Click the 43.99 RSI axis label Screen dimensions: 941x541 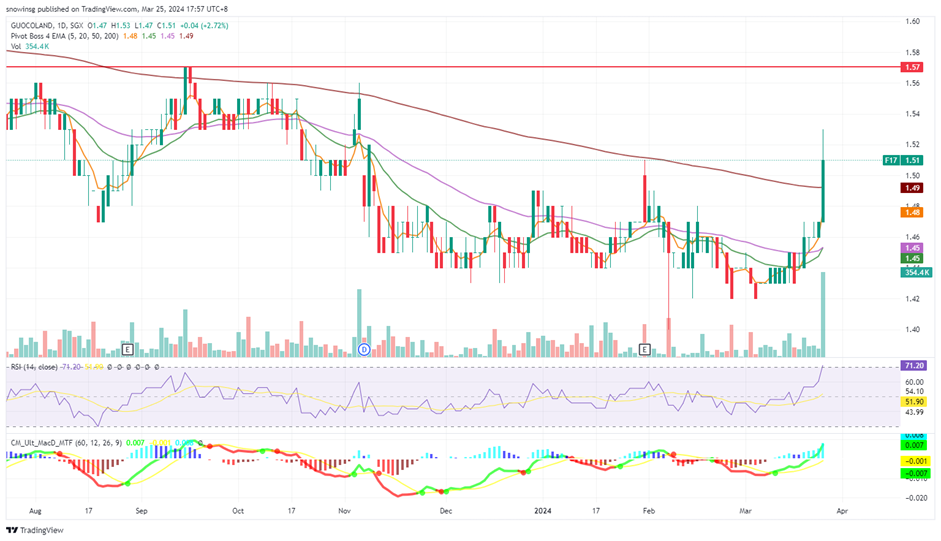914,413
